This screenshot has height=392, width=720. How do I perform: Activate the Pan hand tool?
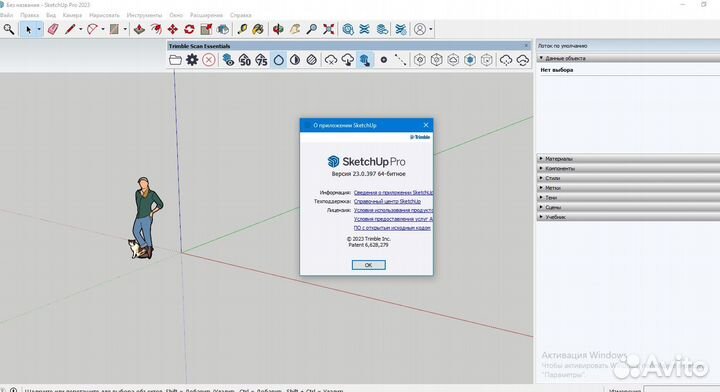(x=295, y=29)
